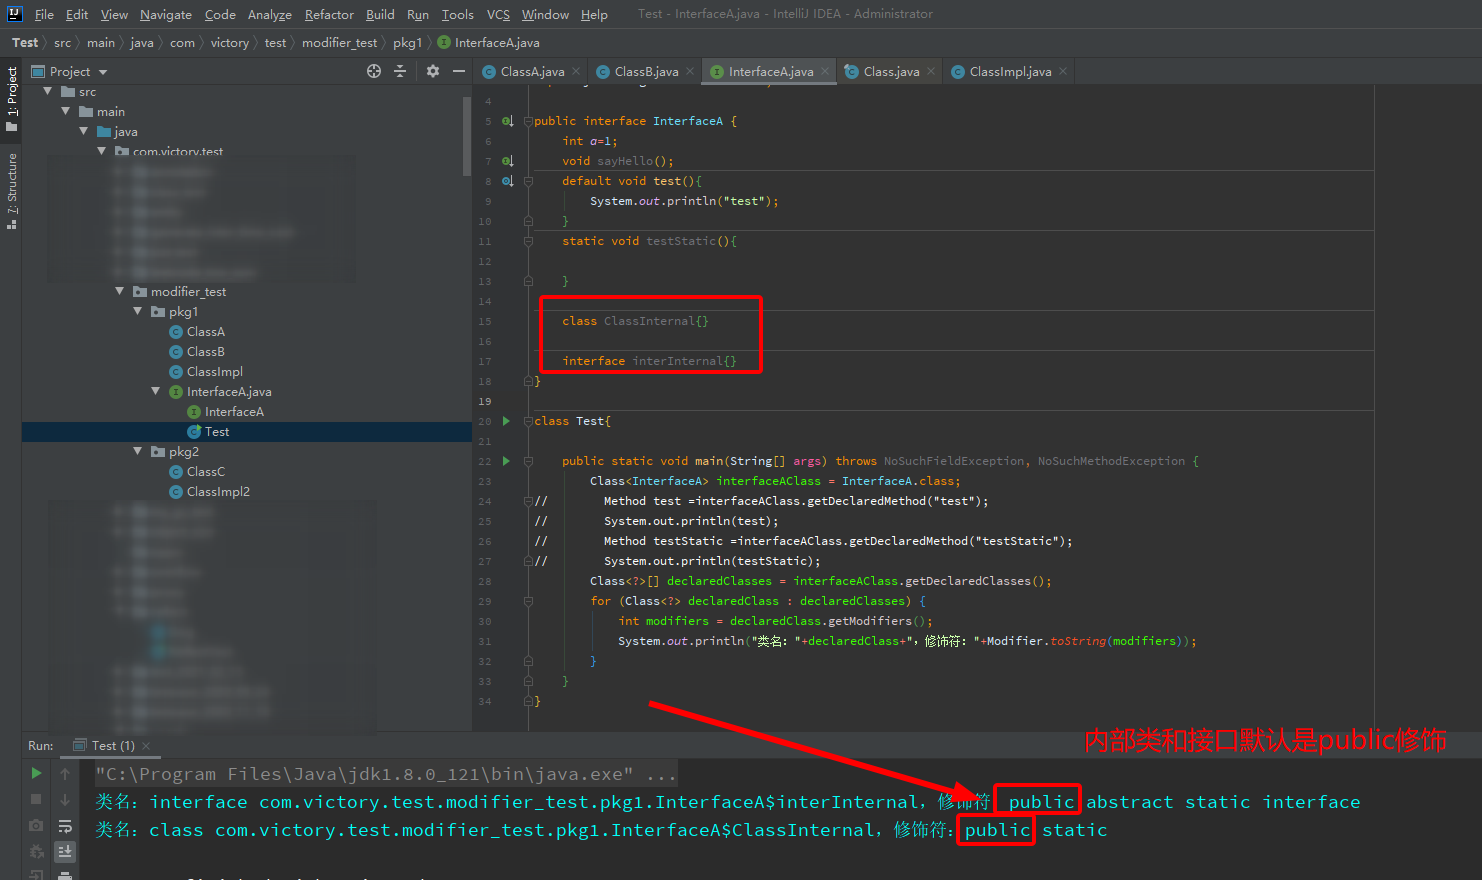Select ClassB in the Project tree

[205, 351]
